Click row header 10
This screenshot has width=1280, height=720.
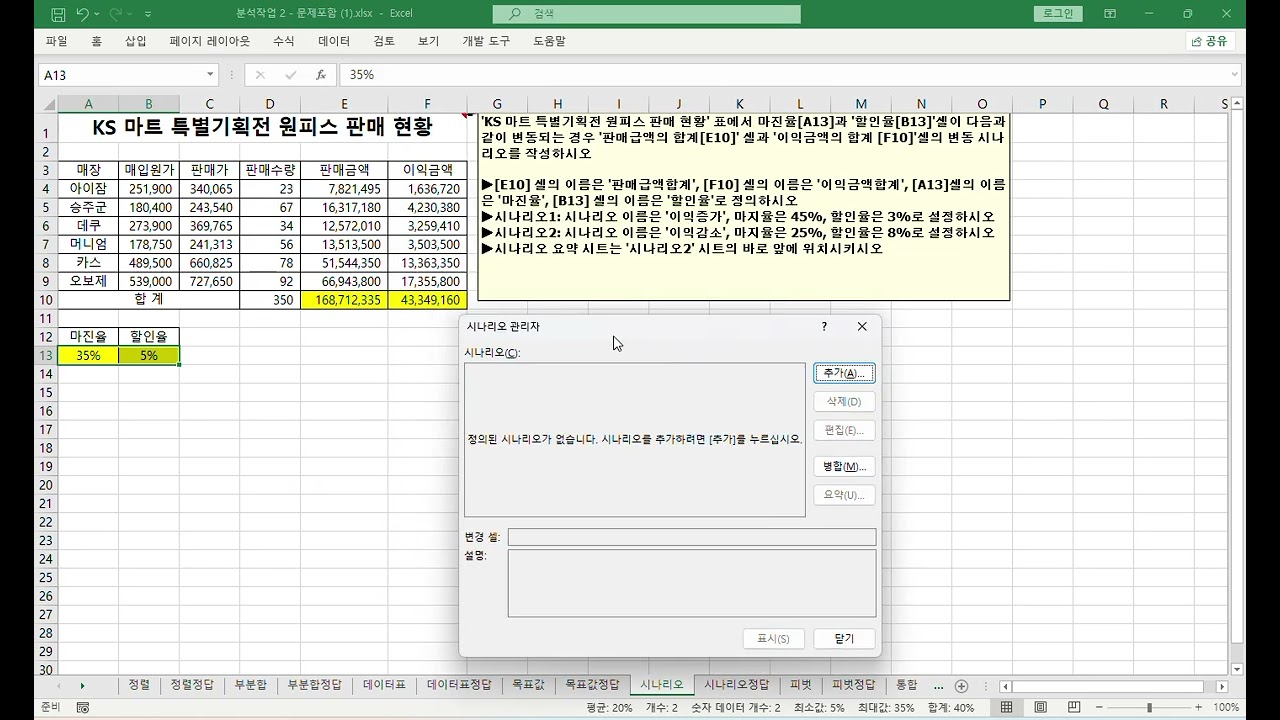46,300
